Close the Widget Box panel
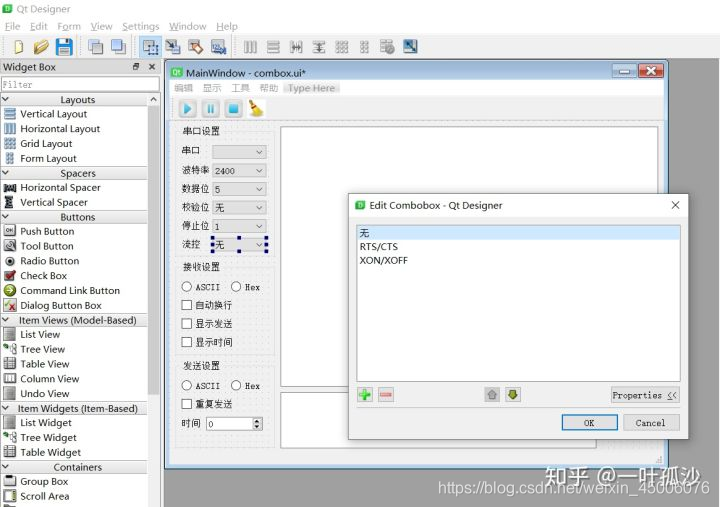 coord(152,67)
